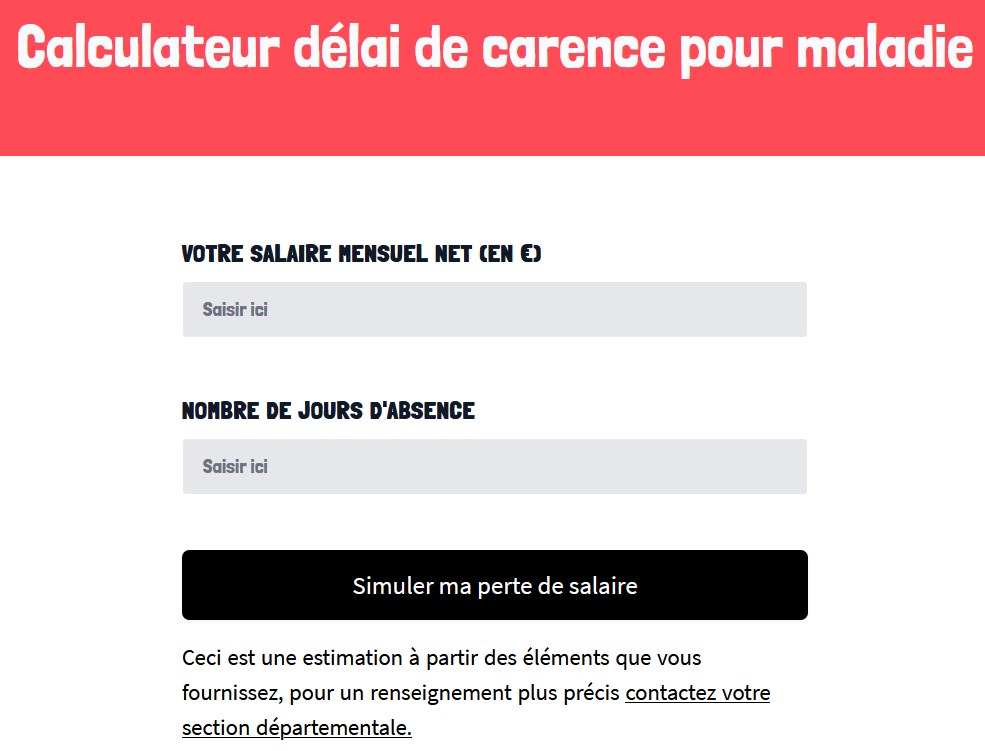Click the word 'Calculateur' in the banner

pos(148,48)
